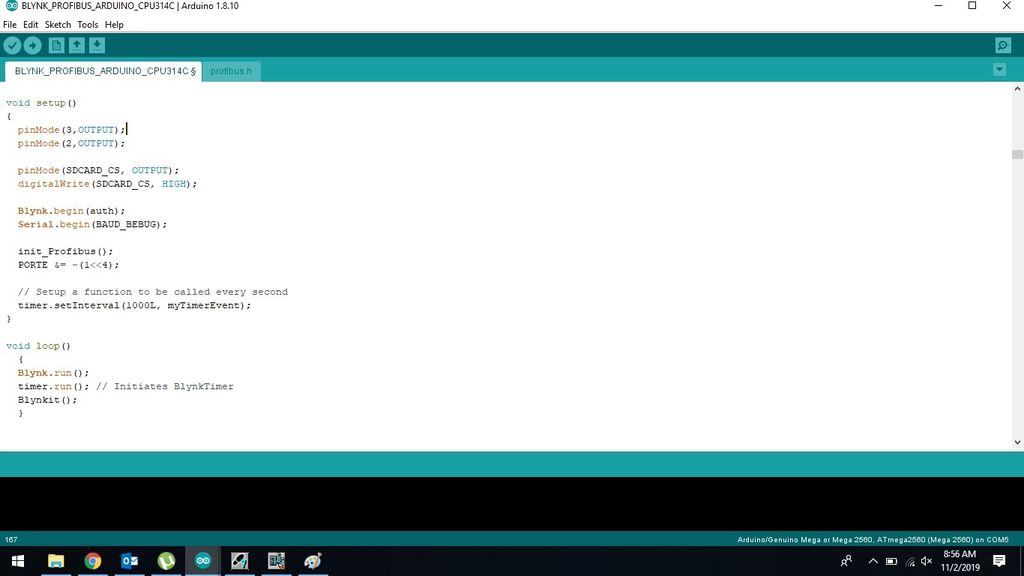Show hidden system tray icons chevron
Viewport: 1024px width, 576px height.
(873, 561)
